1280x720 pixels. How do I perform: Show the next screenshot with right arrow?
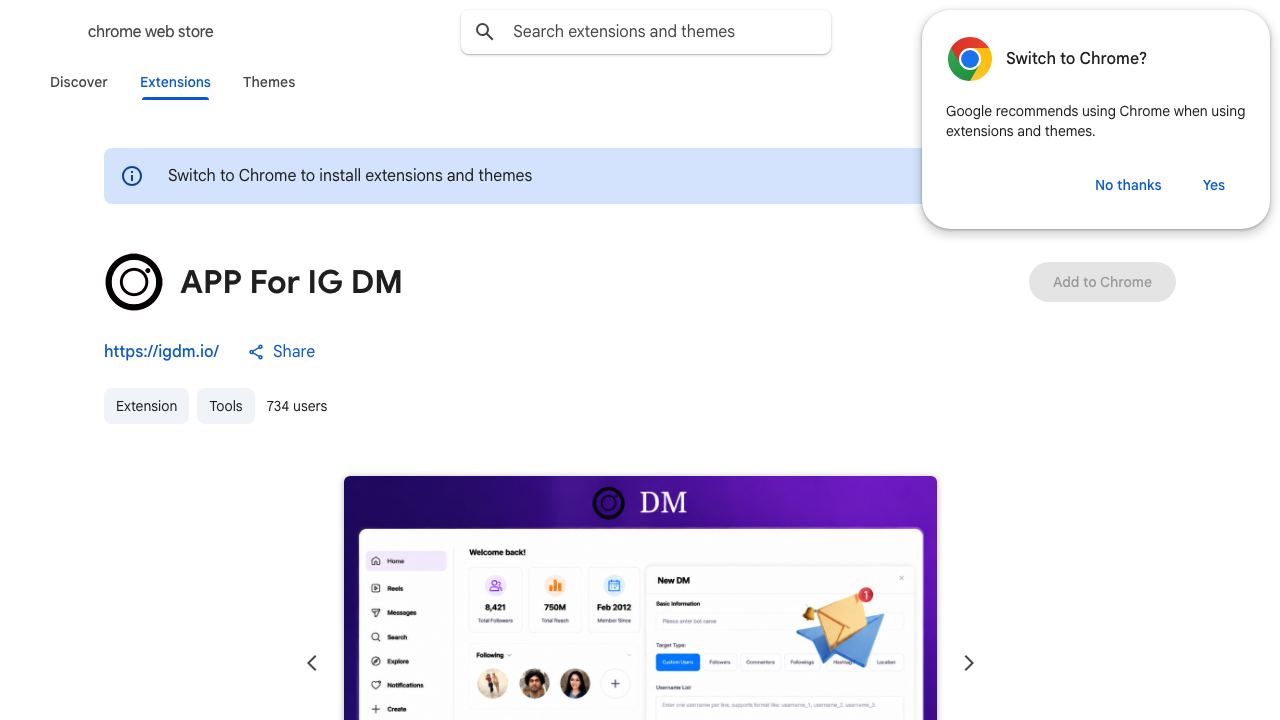(x=968, y=663)
